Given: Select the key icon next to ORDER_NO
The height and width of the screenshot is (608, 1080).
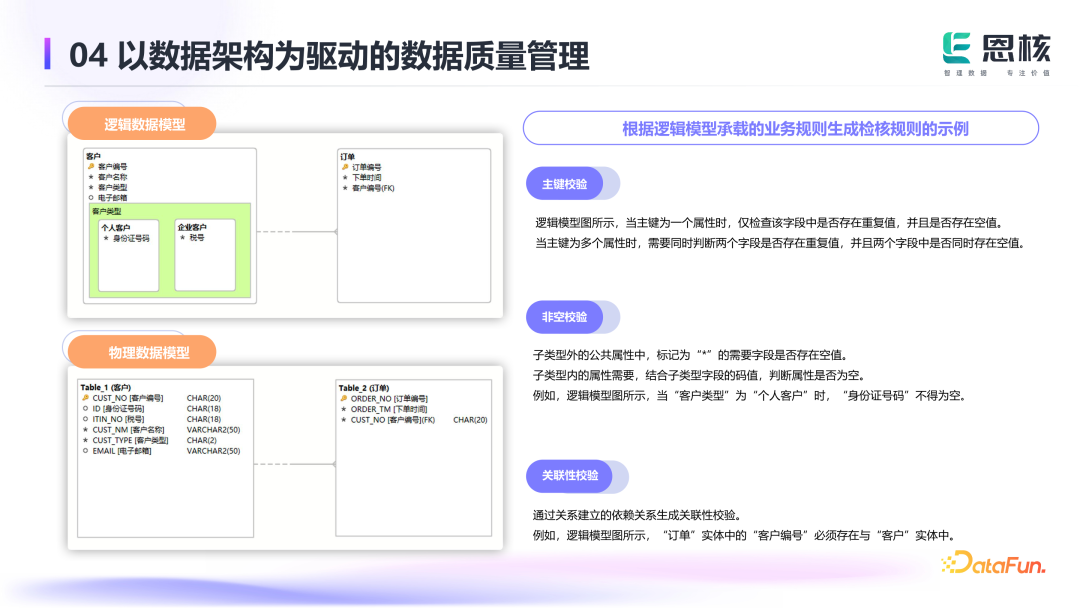Looking at the screenshot, I should (343, 398).
